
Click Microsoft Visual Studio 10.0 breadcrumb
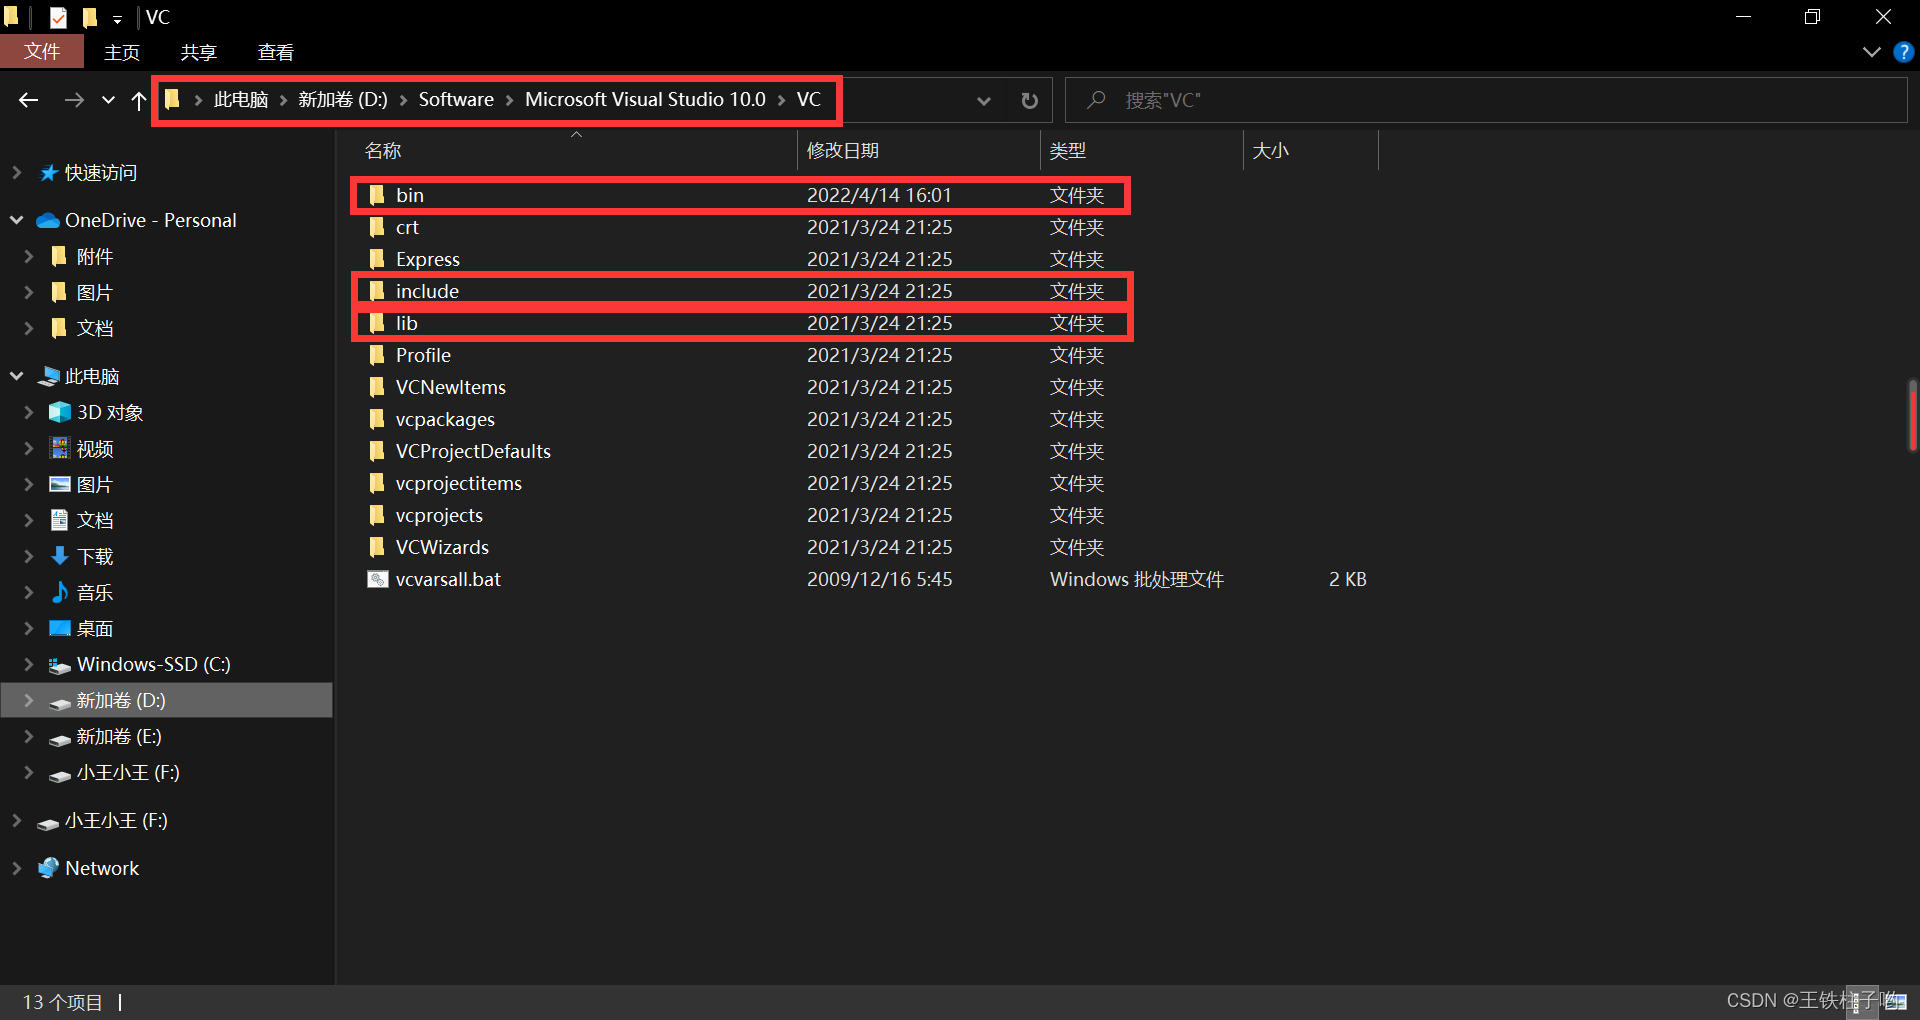point(645,100)
